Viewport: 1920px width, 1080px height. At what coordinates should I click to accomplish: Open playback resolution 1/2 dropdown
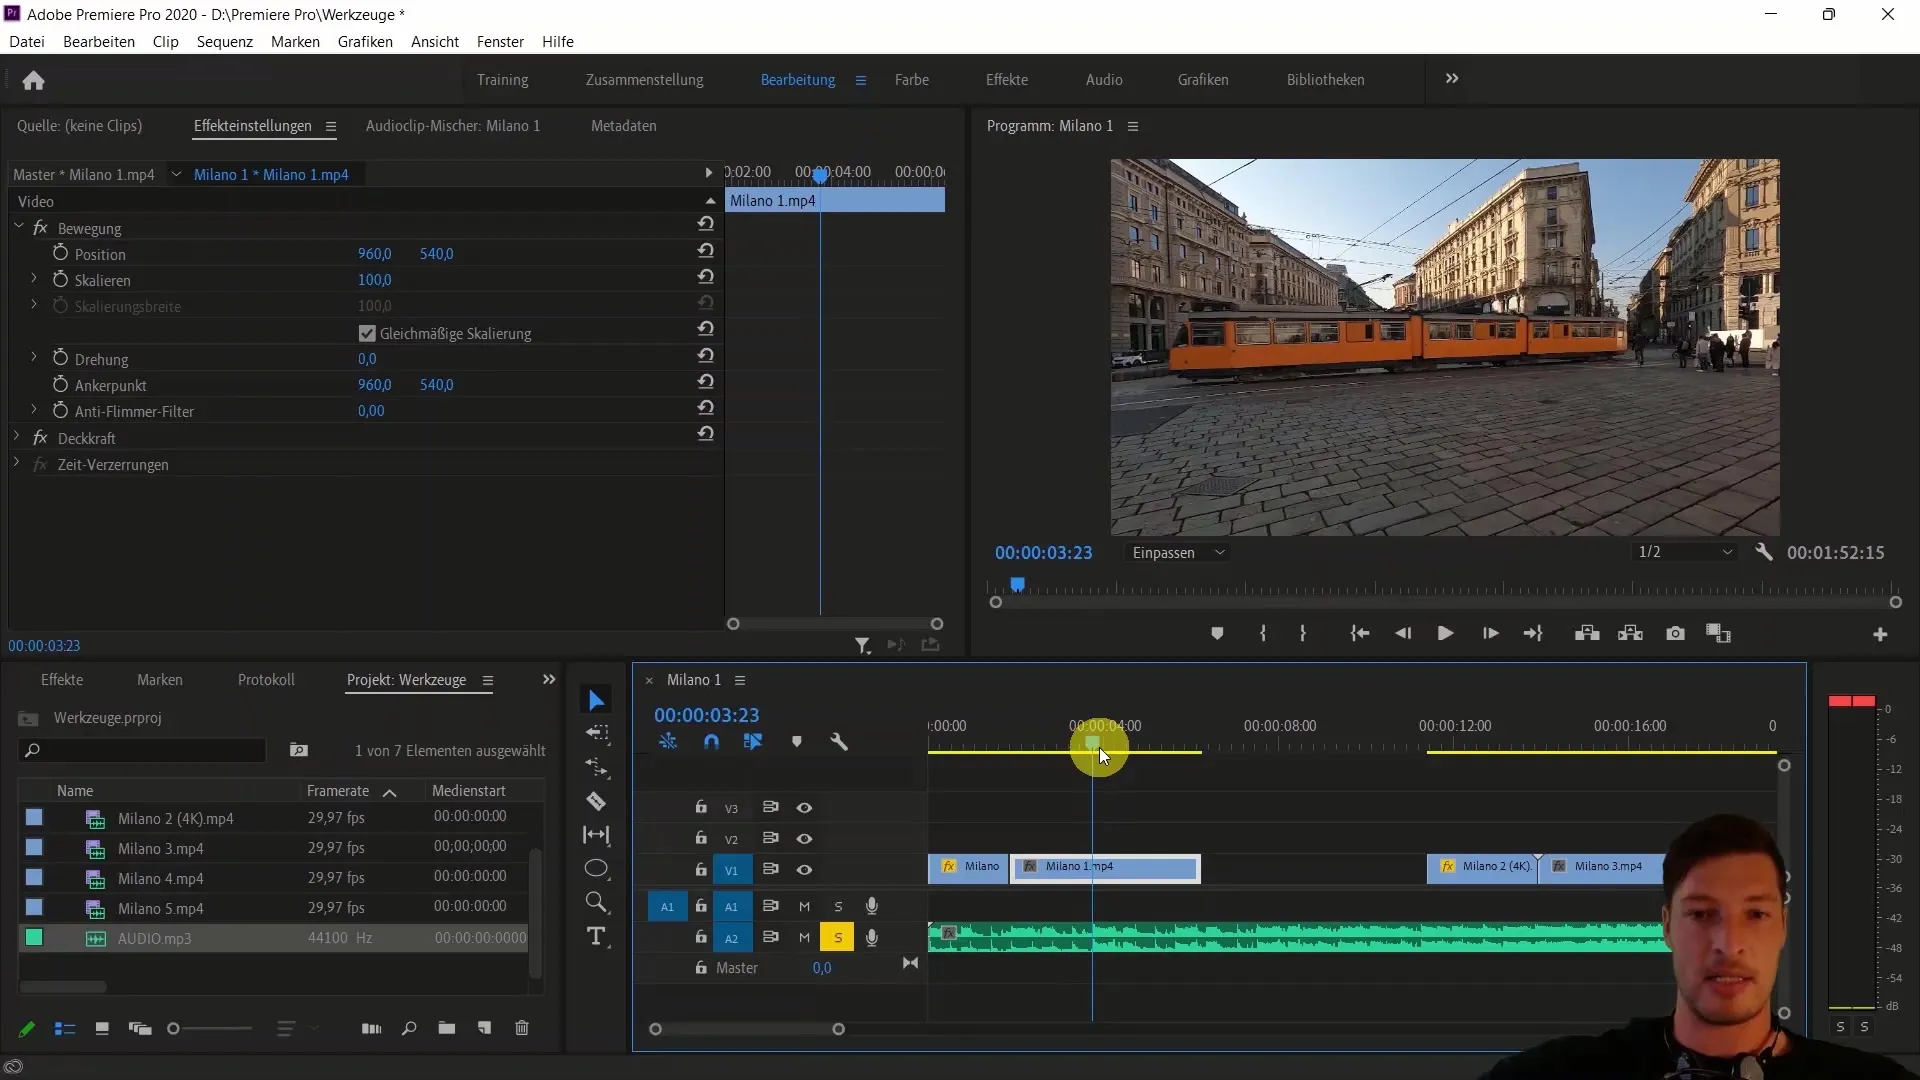click(x=1684, y=552)
